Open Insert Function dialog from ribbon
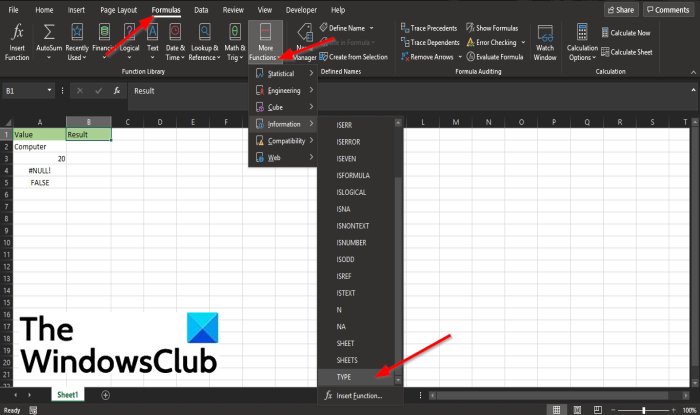700x415 pixels. coord(17,42)
